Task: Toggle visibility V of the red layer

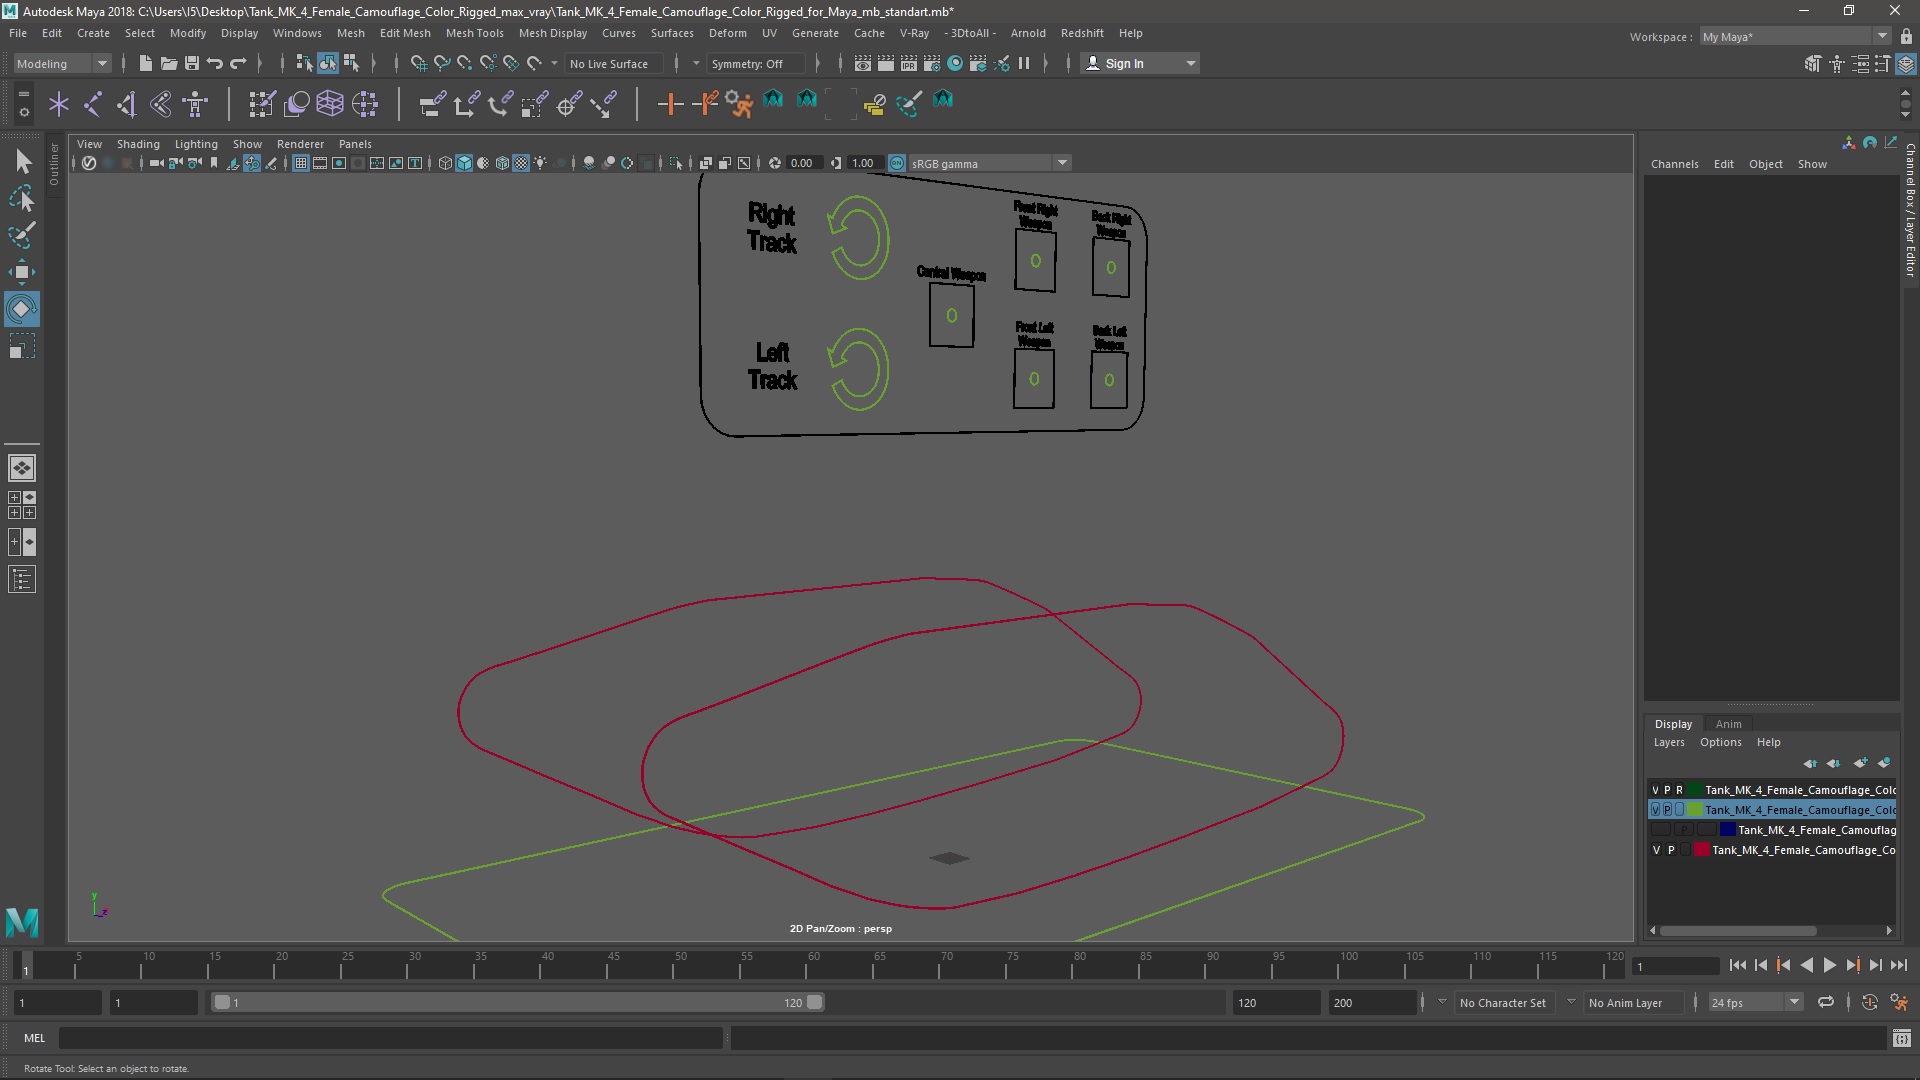Action: [1656, 850]
